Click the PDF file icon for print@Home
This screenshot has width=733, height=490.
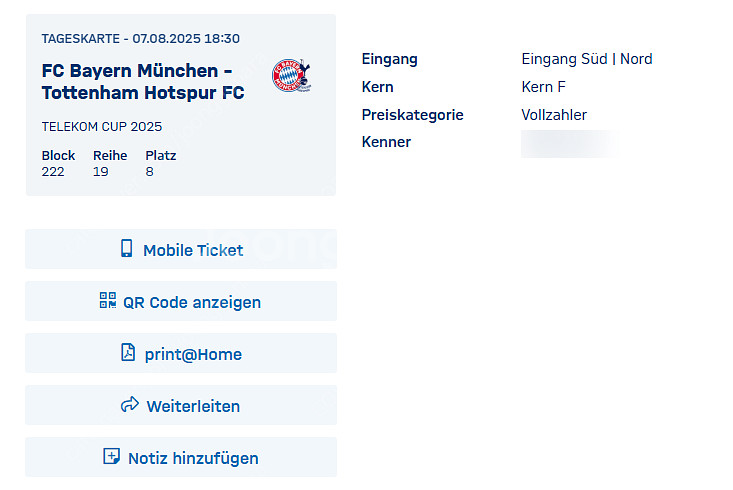tap(128, 353)
